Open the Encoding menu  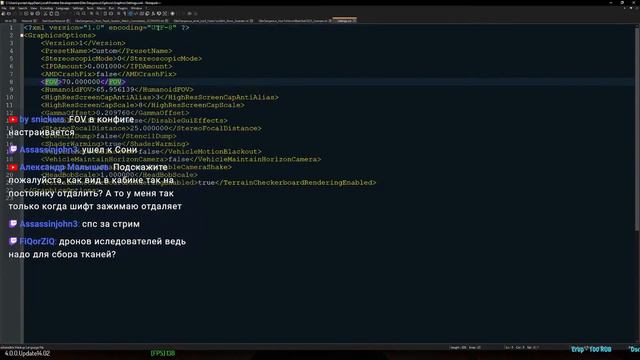tap(47, 8)
